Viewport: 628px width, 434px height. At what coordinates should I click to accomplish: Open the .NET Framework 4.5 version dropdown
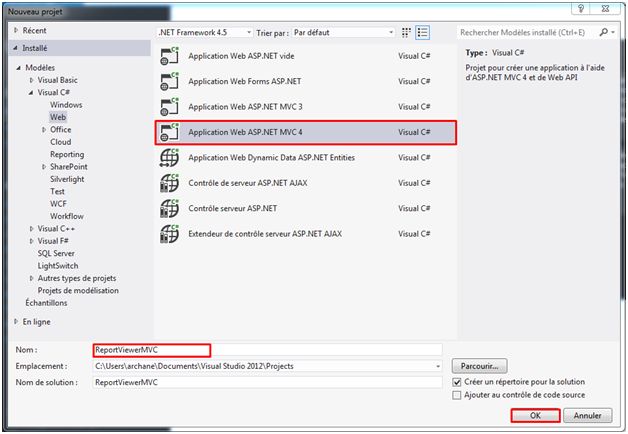click(x=205, y=33)
